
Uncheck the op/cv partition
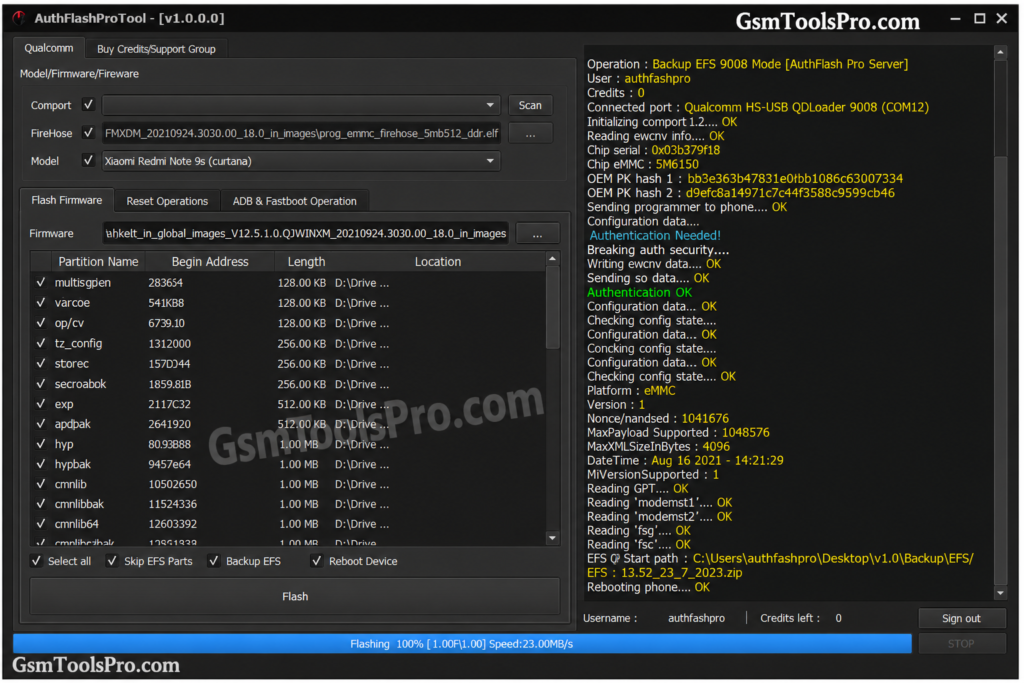(40, 323)
